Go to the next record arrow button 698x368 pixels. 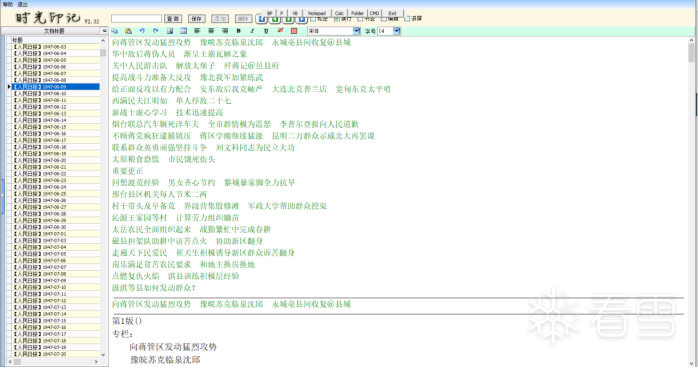pyautogui.click(x=288, y=19)
